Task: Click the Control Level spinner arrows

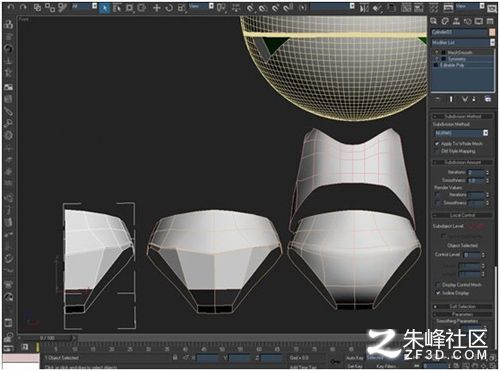Action: (483, 255)
